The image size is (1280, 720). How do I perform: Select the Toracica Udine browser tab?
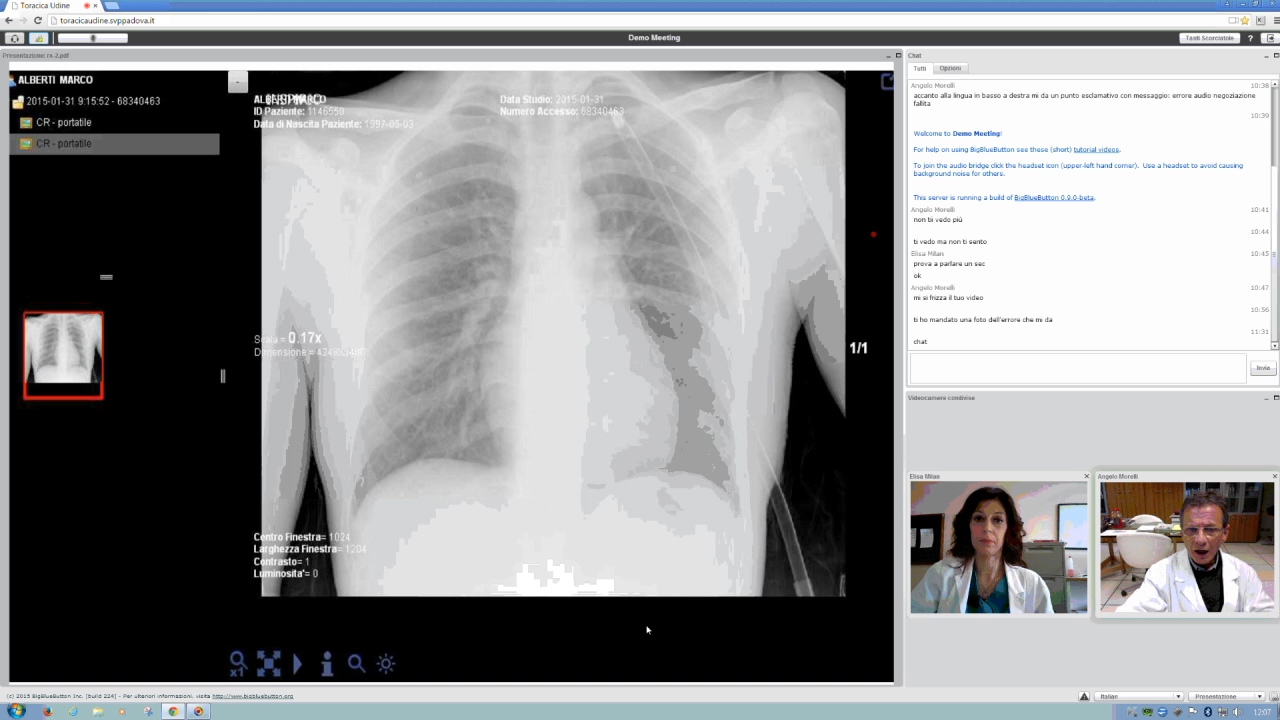point(52,6)
